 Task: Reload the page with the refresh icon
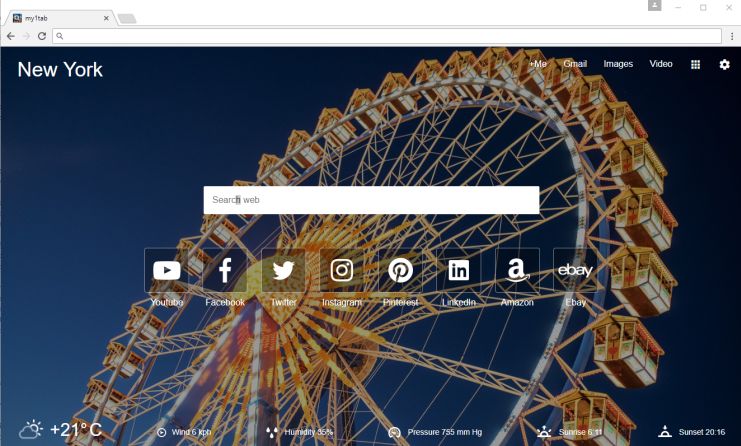pos(42,36)
